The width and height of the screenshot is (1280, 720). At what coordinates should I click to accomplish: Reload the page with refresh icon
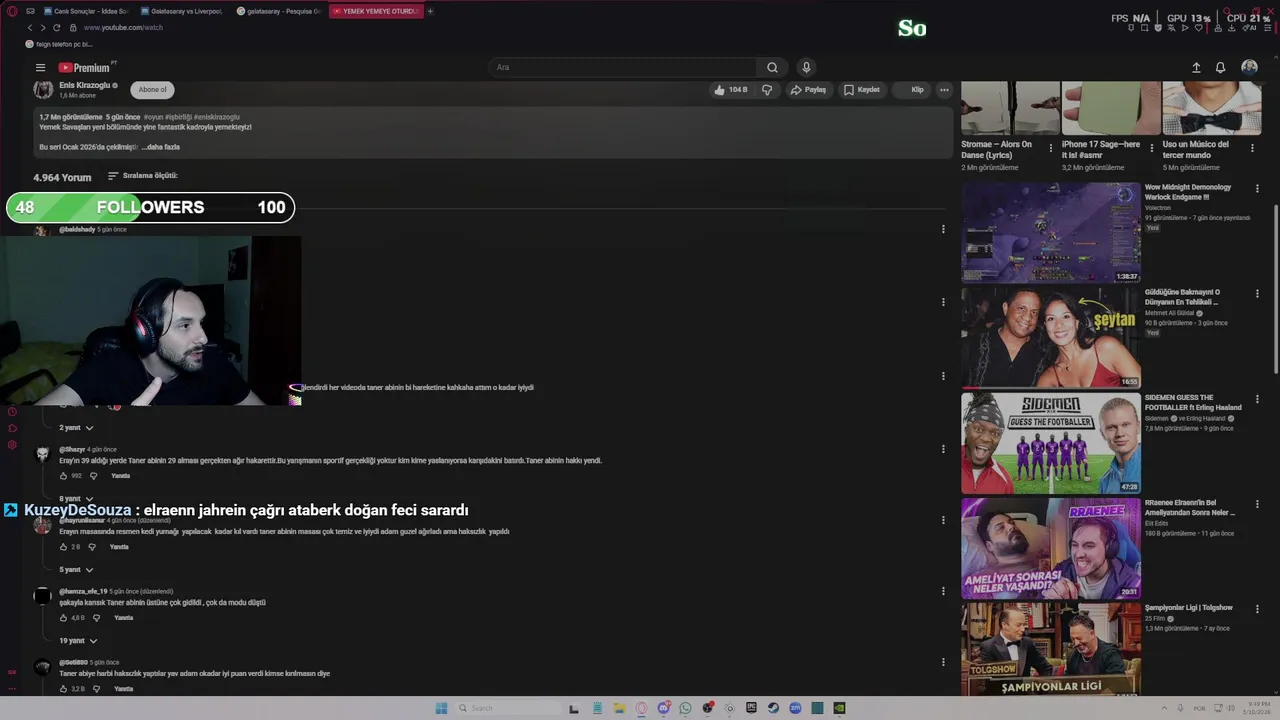56,28
